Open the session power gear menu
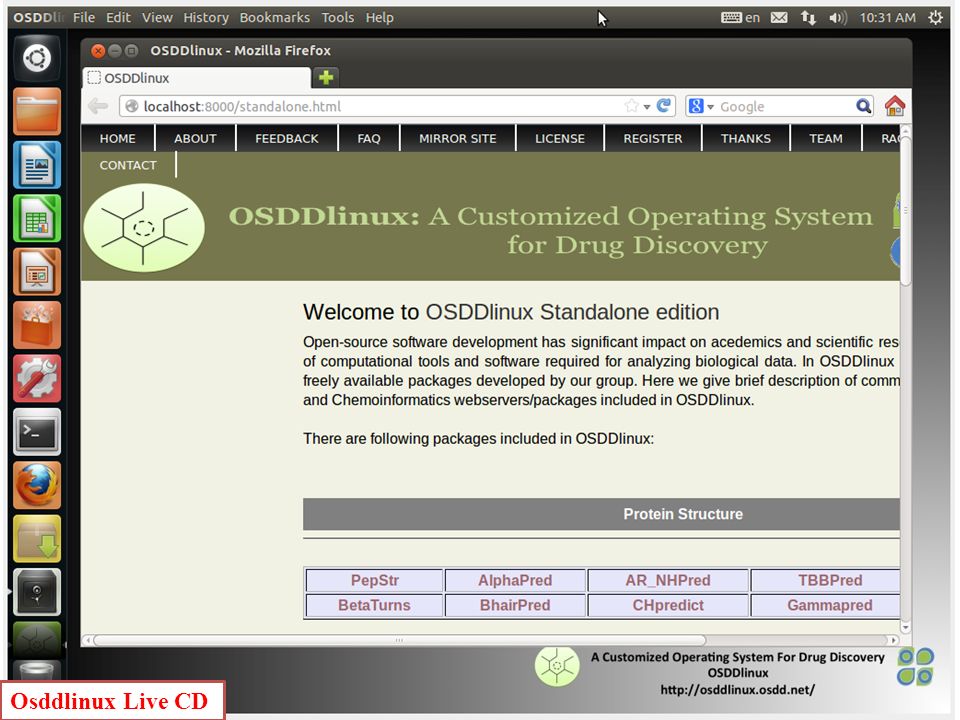960x720 pixels. pyautogui.click(x=936, y=18)
